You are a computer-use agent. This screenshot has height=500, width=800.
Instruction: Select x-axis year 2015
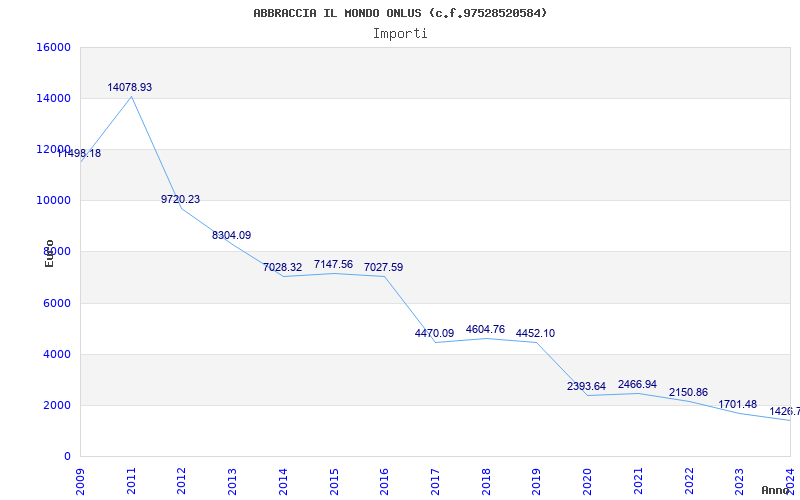[x=334, y=482]
